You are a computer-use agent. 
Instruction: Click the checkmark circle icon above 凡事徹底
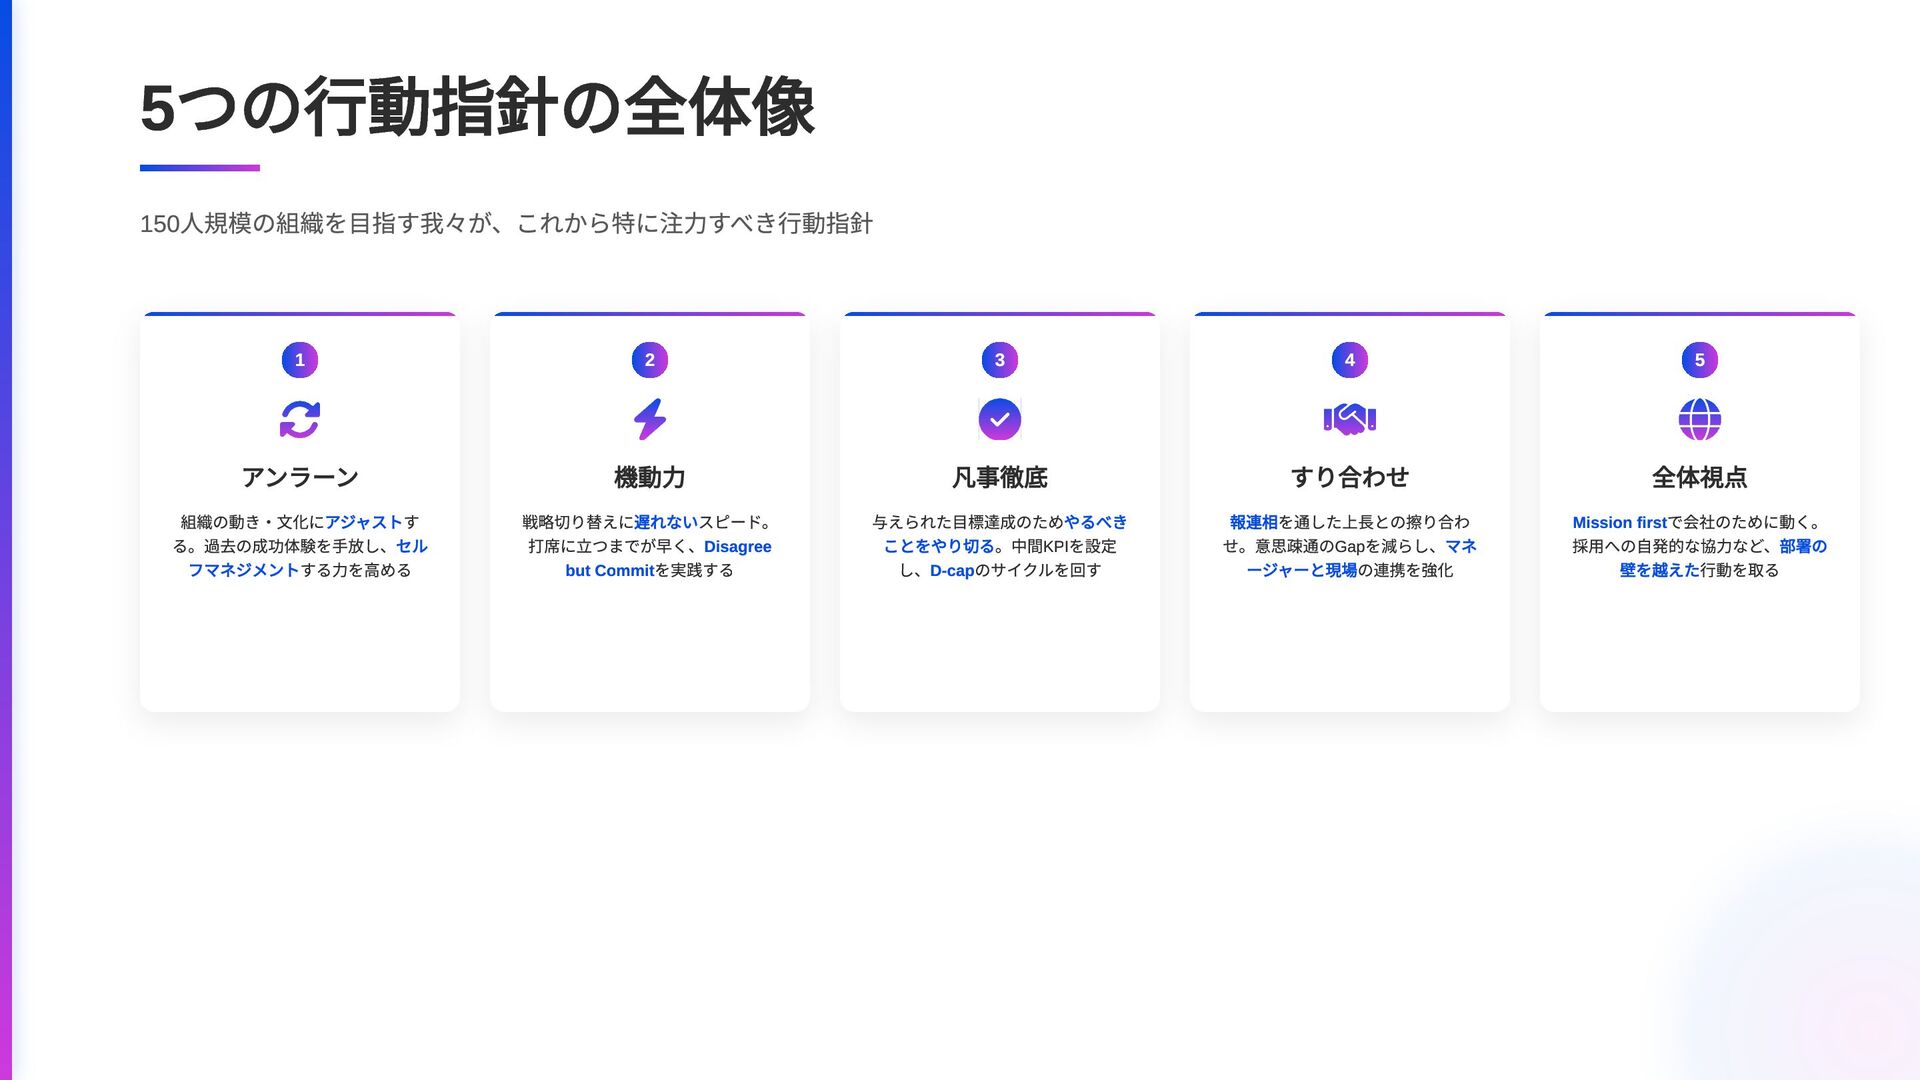[999, 420]
